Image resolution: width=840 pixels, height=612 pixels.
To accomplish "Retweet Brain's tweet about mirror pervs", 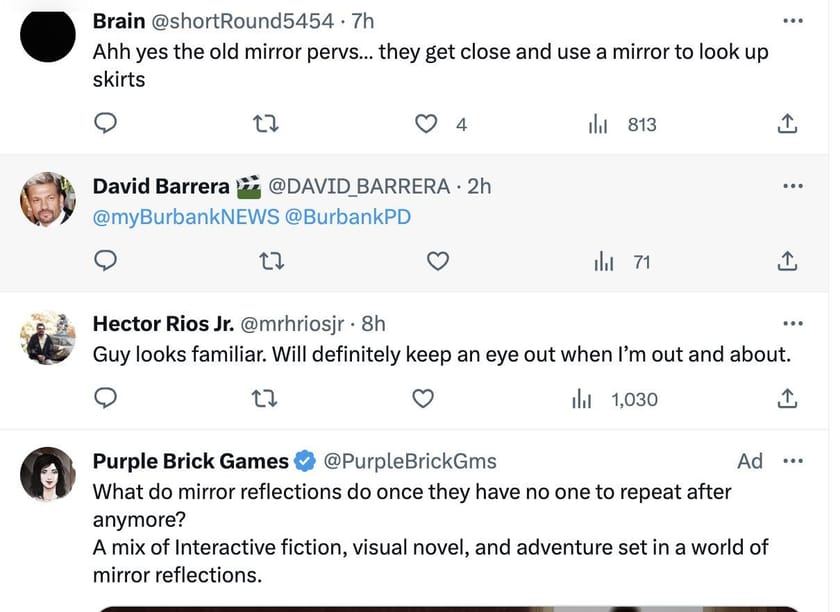I will pyautogui.click(x=265, y=124).
